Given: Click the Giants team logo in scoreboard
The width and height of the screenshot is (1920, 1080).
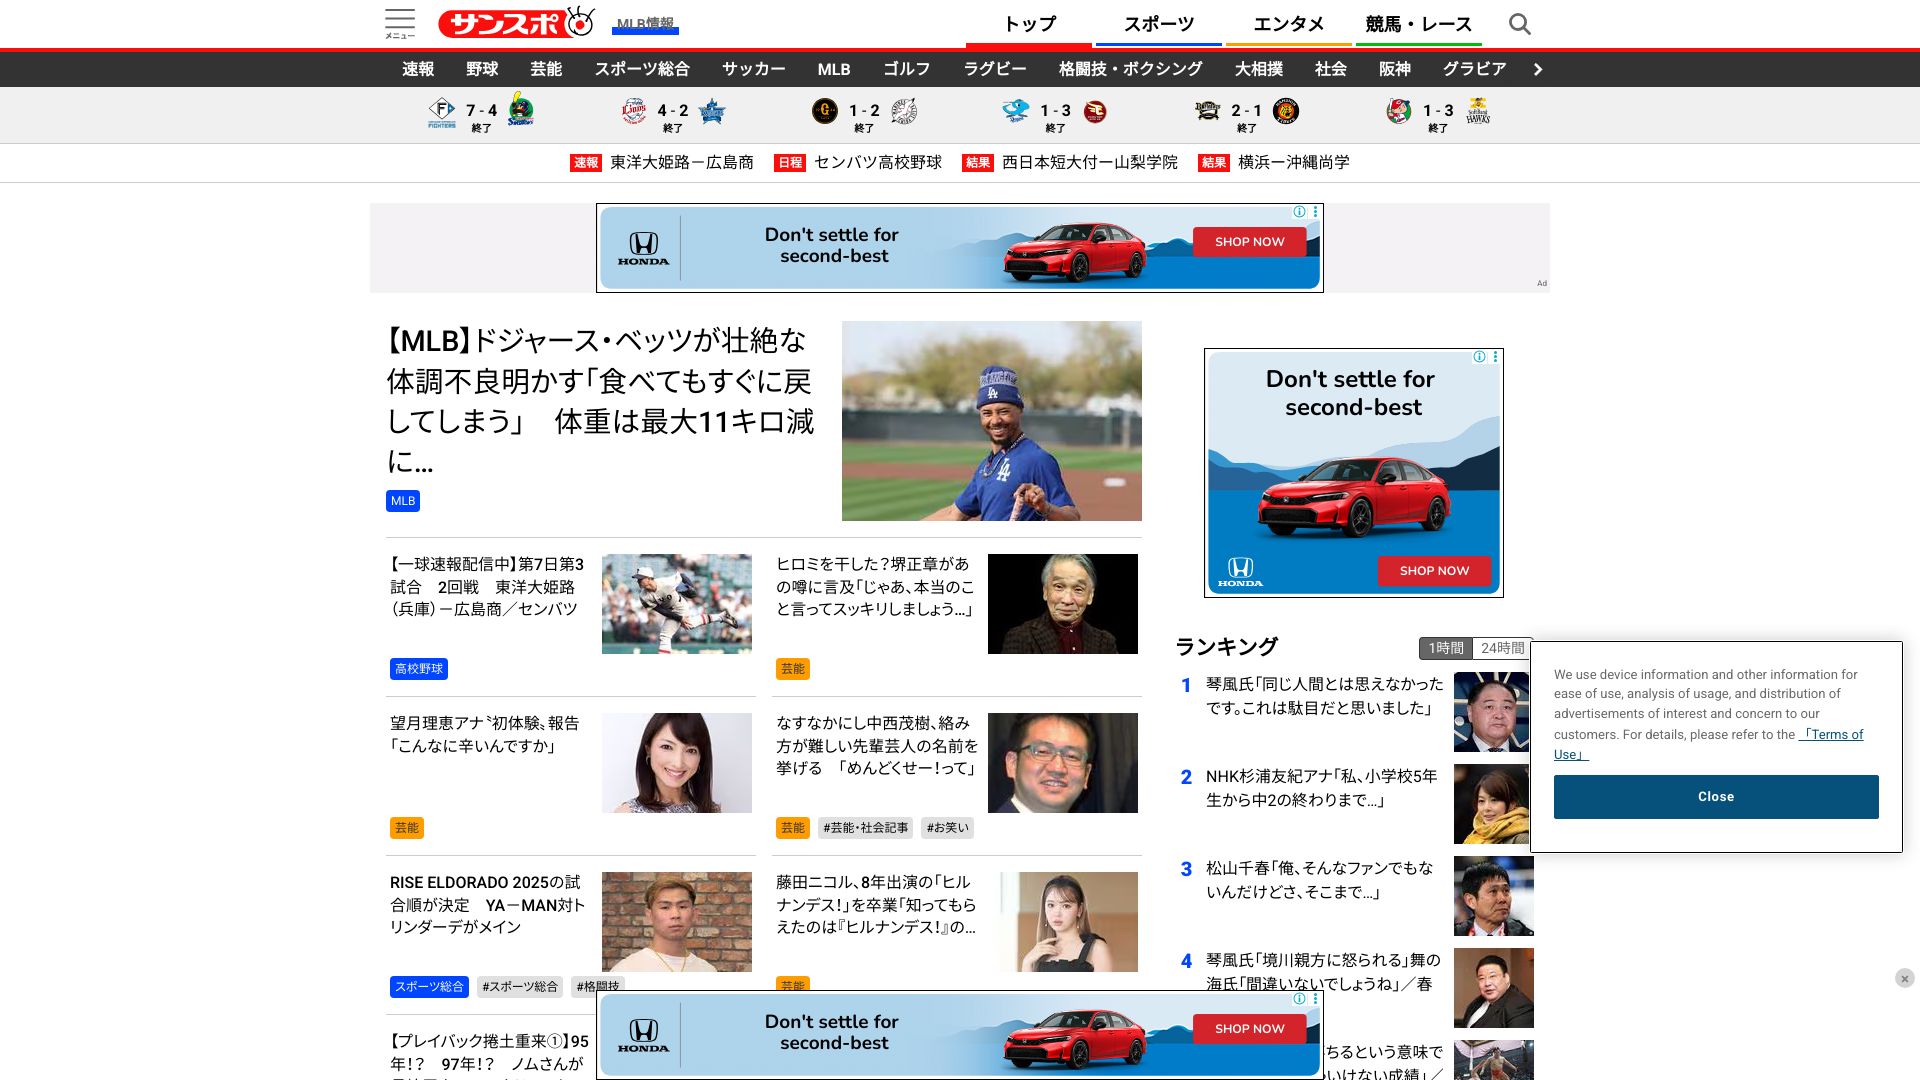Looking at the screenshot, I should (x=824, y=111).
